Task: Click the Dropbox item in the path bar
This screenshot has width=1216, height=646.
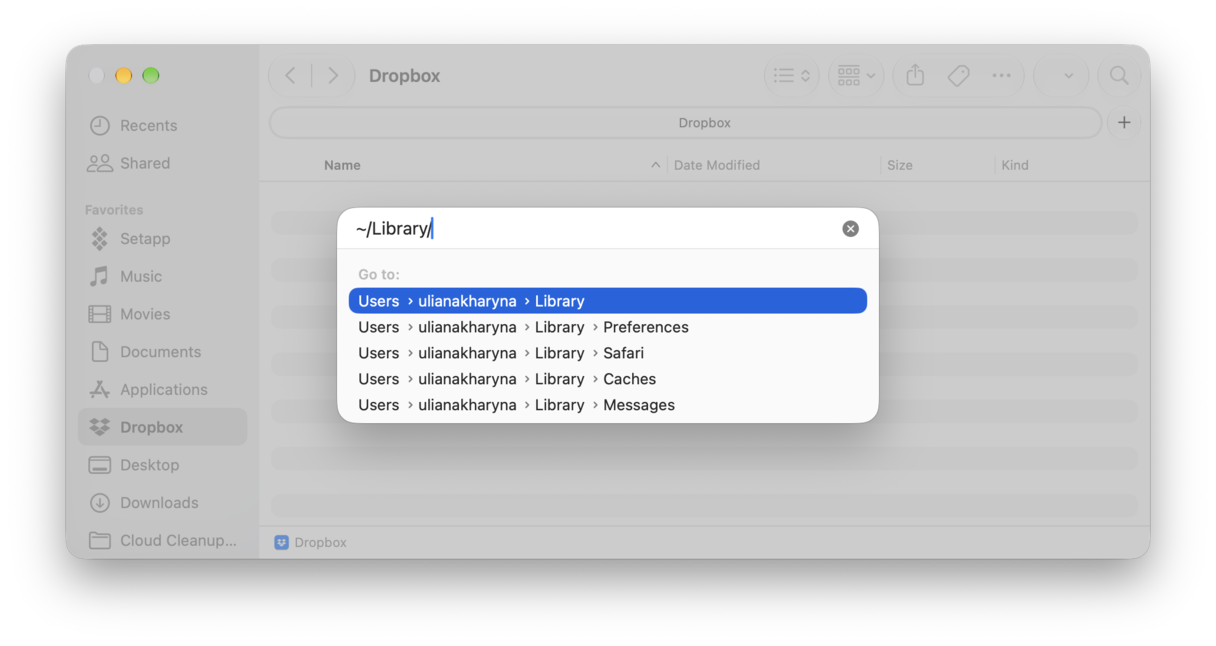Action: 311,543
